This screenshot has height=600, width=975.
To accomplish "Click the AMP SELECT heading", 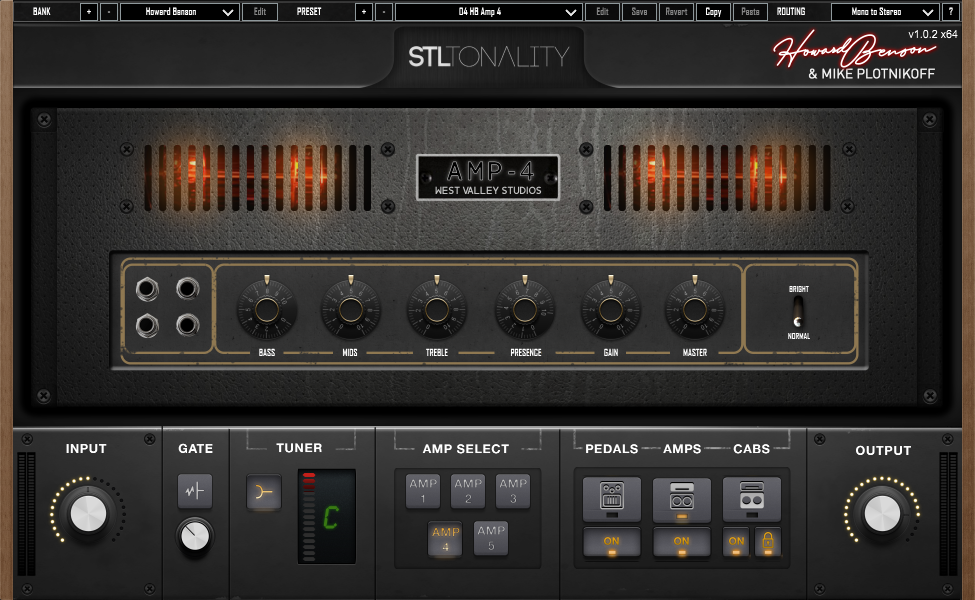I will [x=466, y=449].
